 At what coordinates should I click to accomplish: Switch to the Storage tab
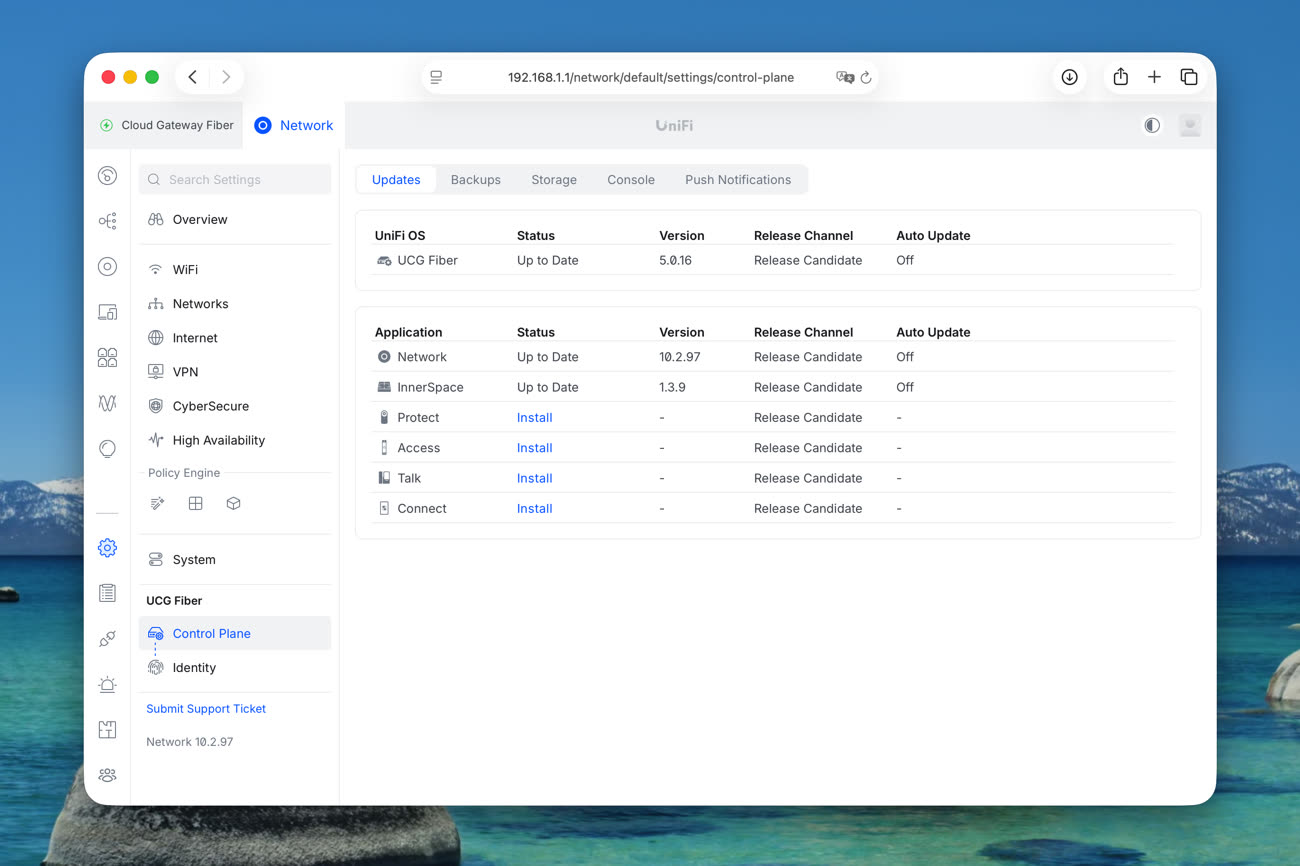coord(554,180)
